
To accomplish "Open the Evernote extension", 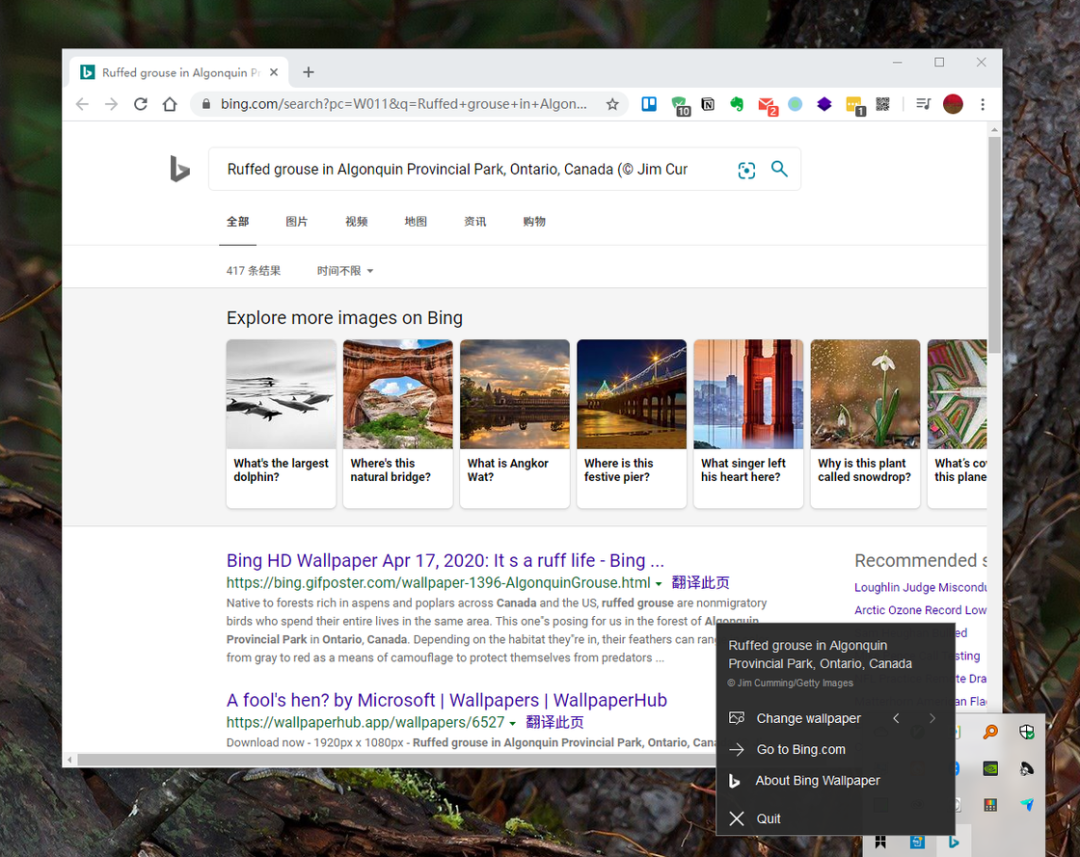I will [x=737, y=104].
